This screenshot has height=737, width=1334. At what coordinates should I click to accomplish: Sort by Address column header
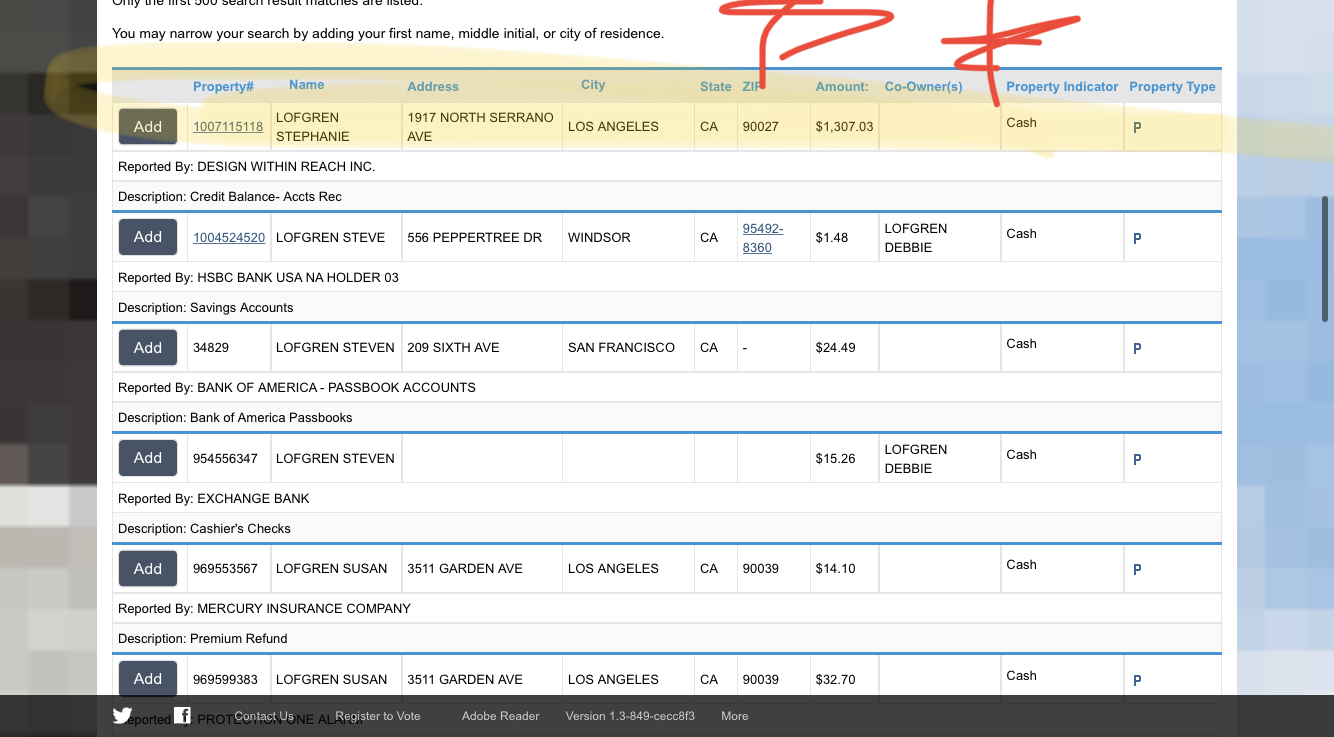click(x=433, y=87)
